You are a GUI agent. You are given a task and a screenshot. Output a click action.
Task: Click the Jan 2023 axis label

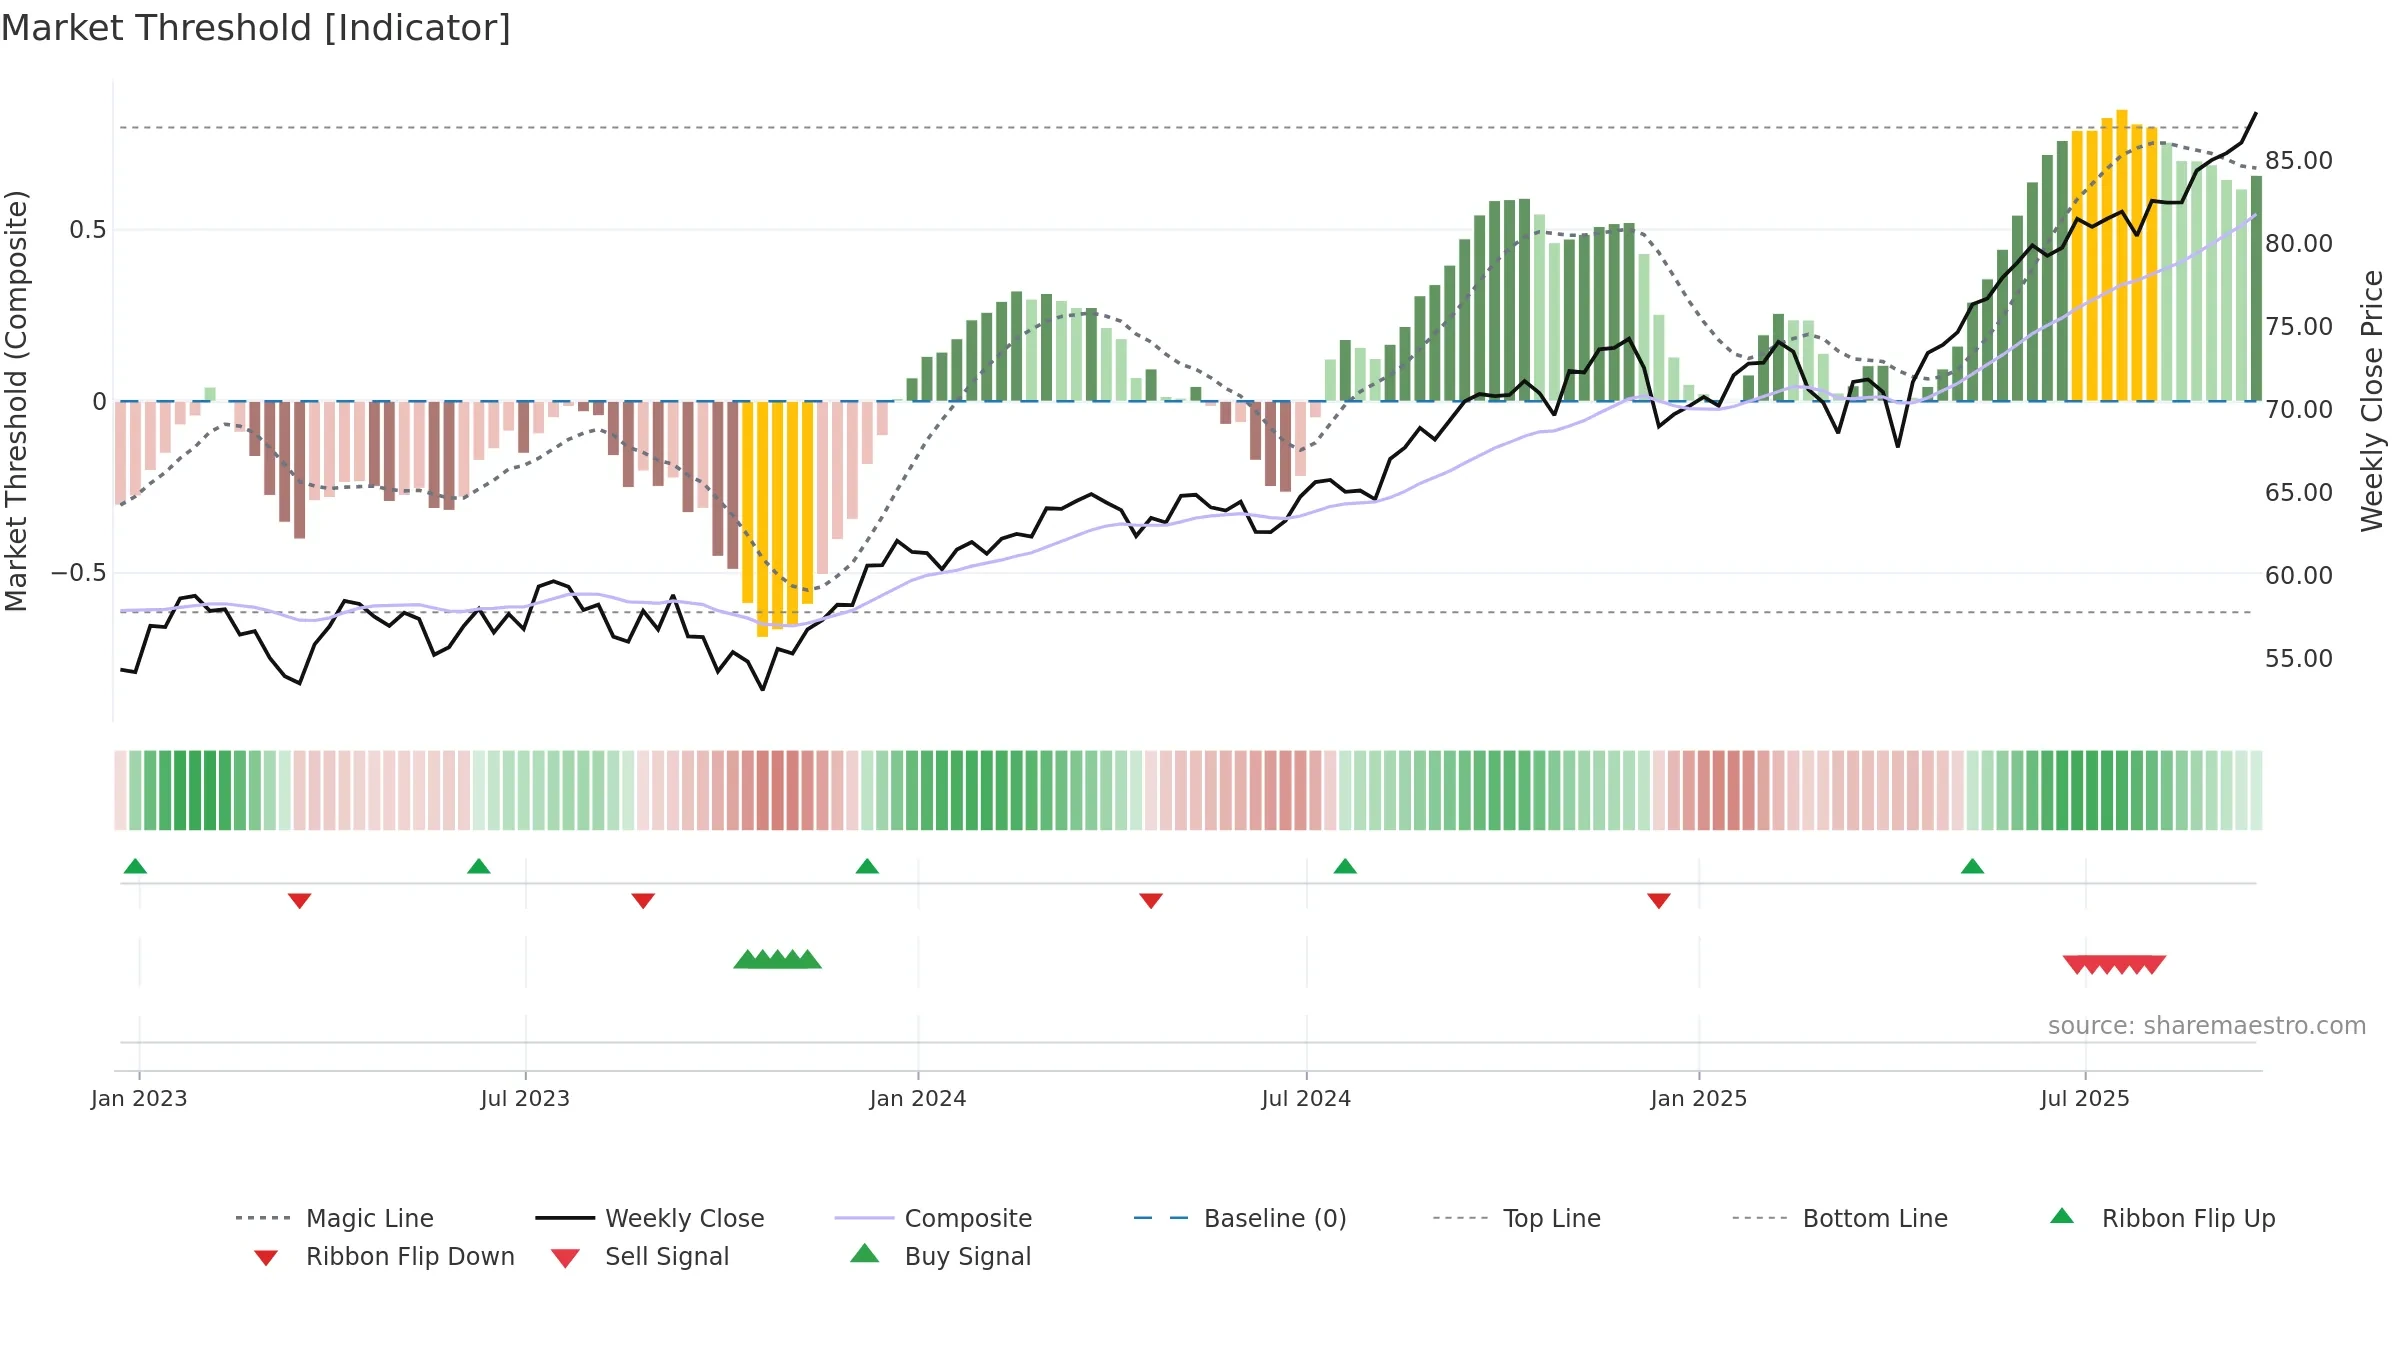139,1098
